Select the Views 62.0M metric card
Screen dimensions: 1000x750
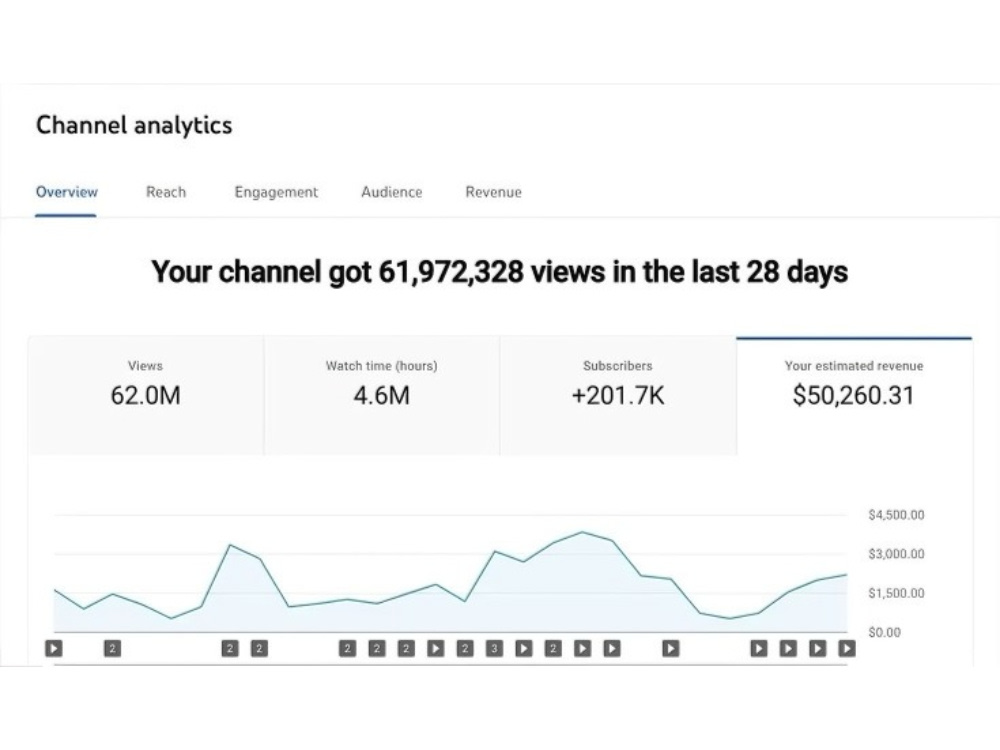145,395
